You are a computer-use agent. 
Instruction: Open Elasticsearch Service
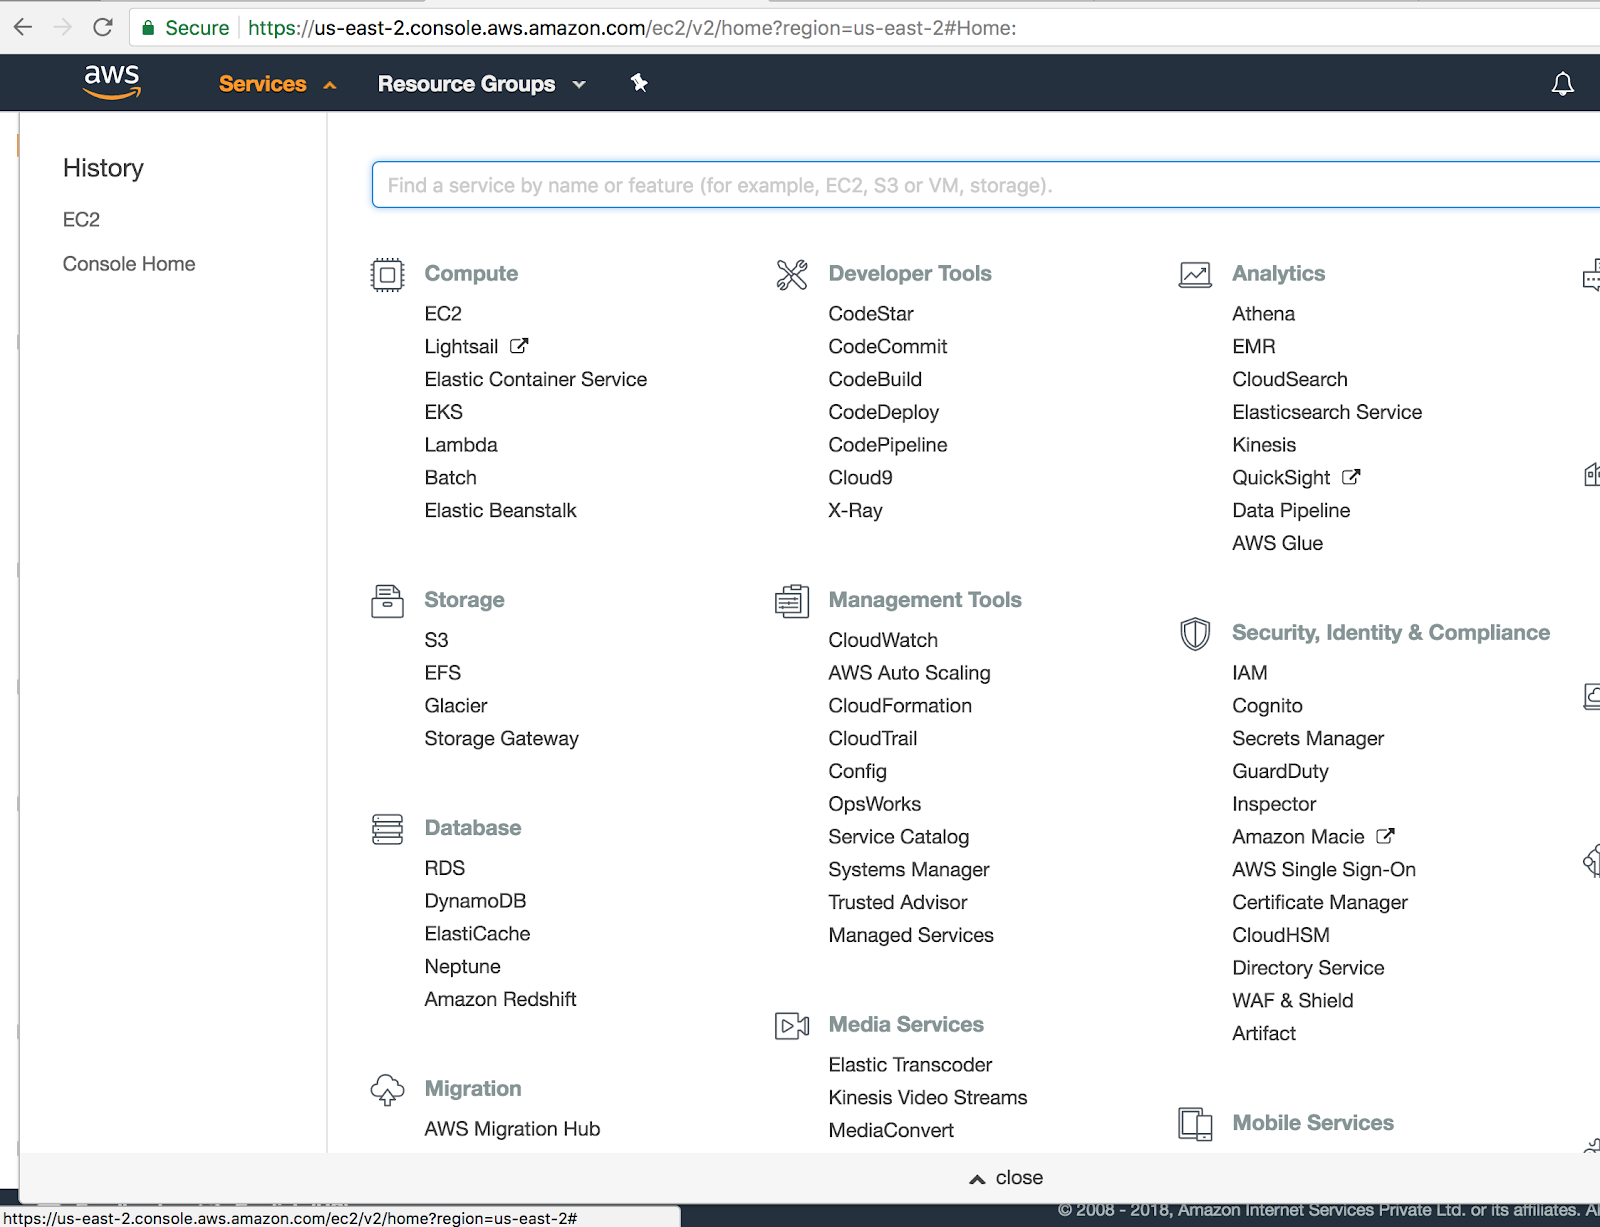tap(1327, 412)
